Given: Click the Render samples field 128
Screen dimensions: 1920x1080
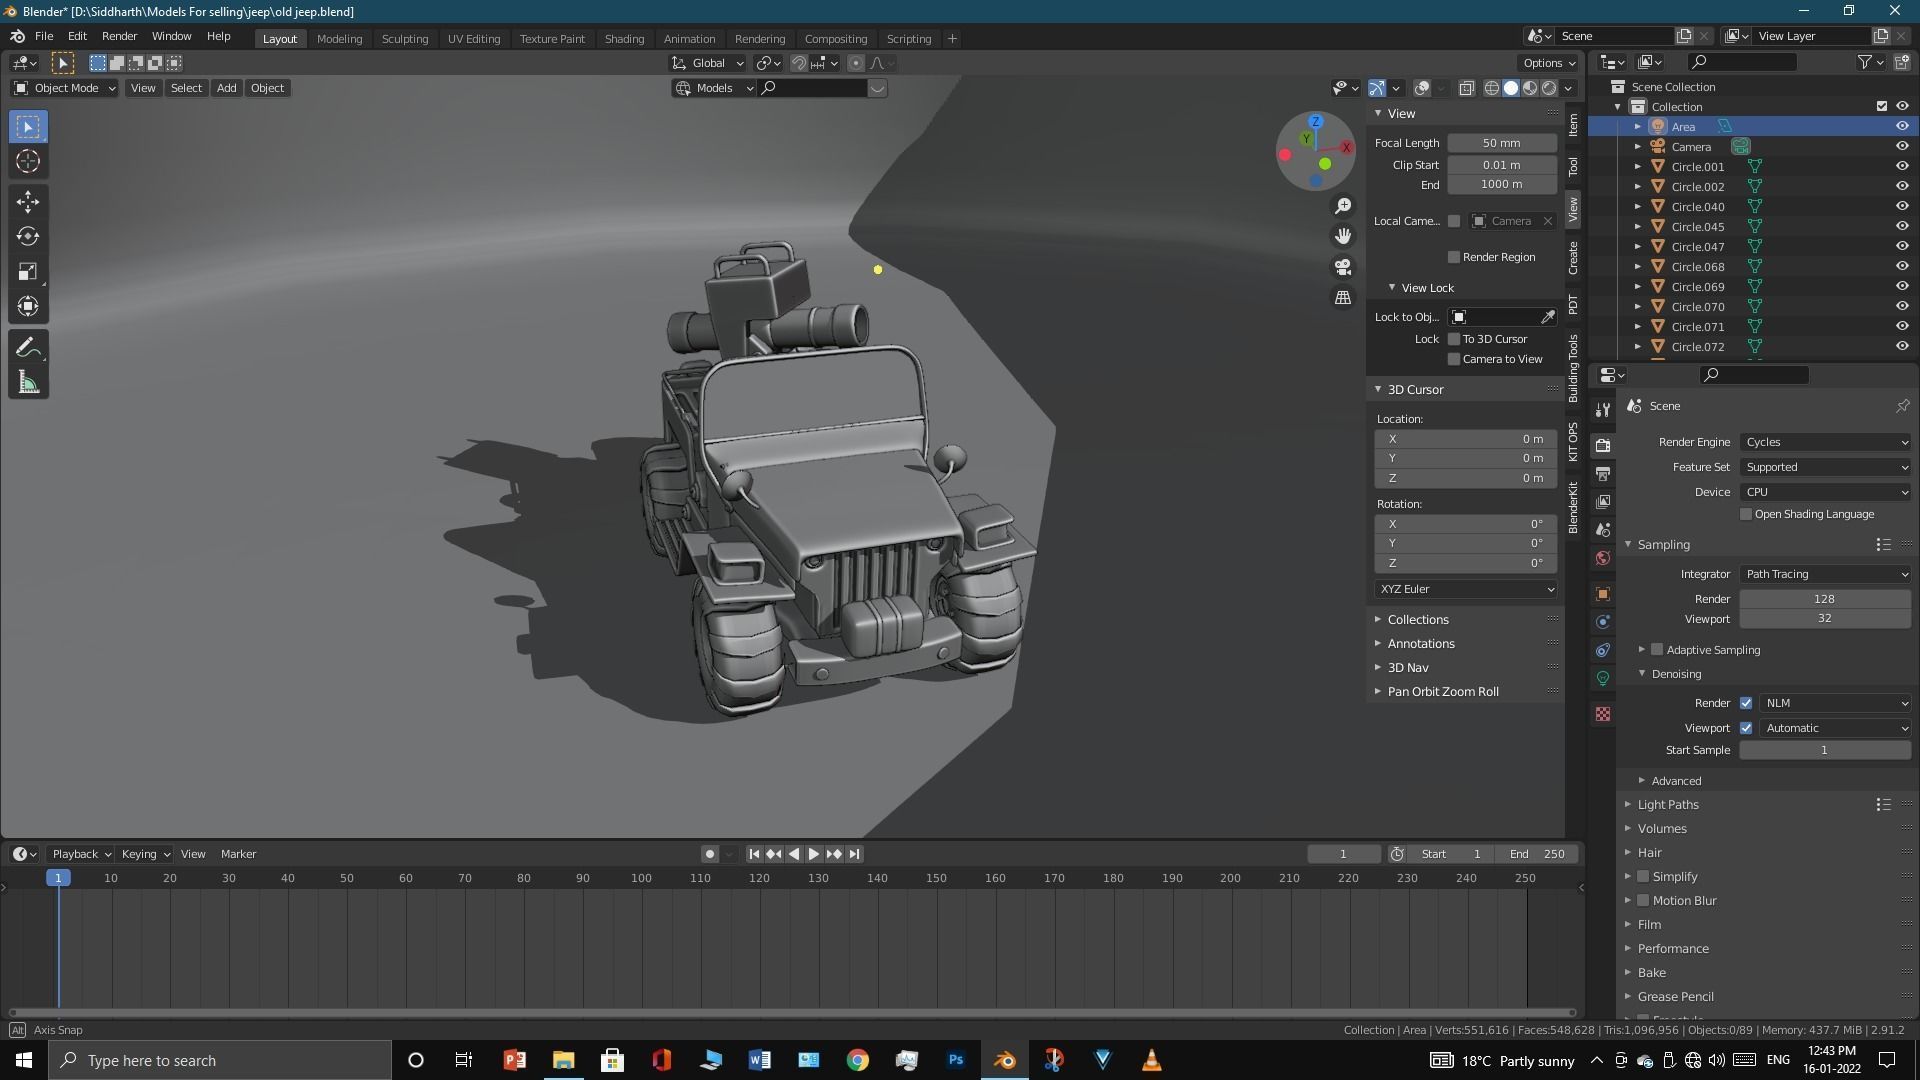Looking at the screenshot, I should [1825, 599].
